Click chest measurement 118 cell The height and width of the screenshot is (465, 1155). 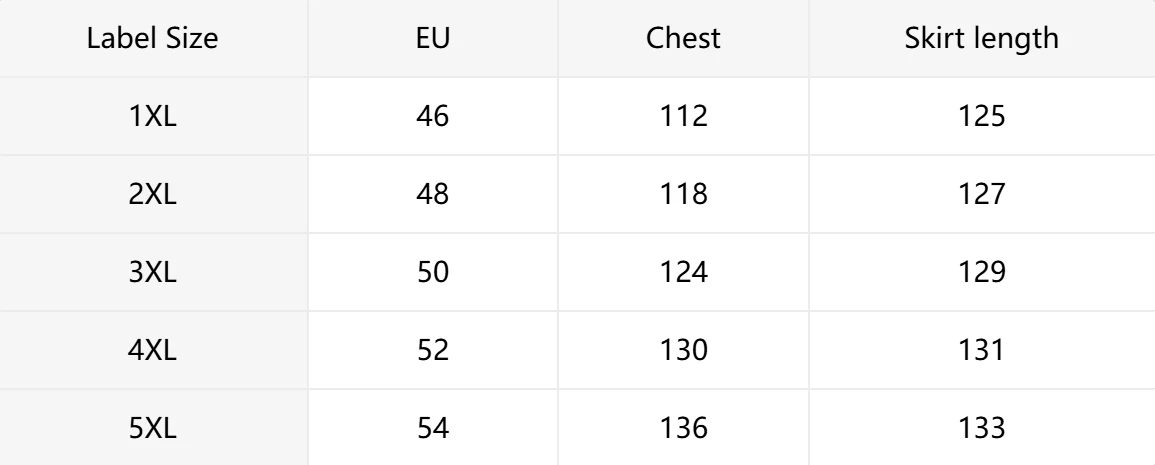(683, 194)
